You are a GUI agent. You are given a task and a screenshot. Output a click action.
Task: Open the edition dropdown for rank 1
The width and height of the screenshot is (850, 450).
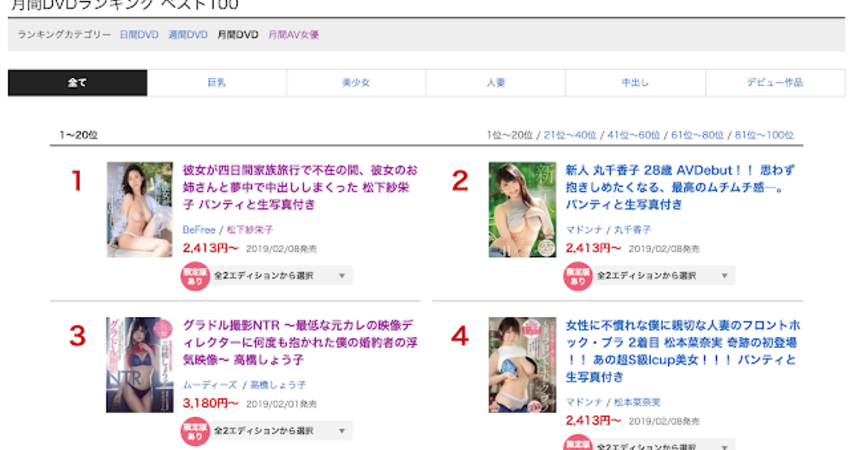[x=282, y=276]
